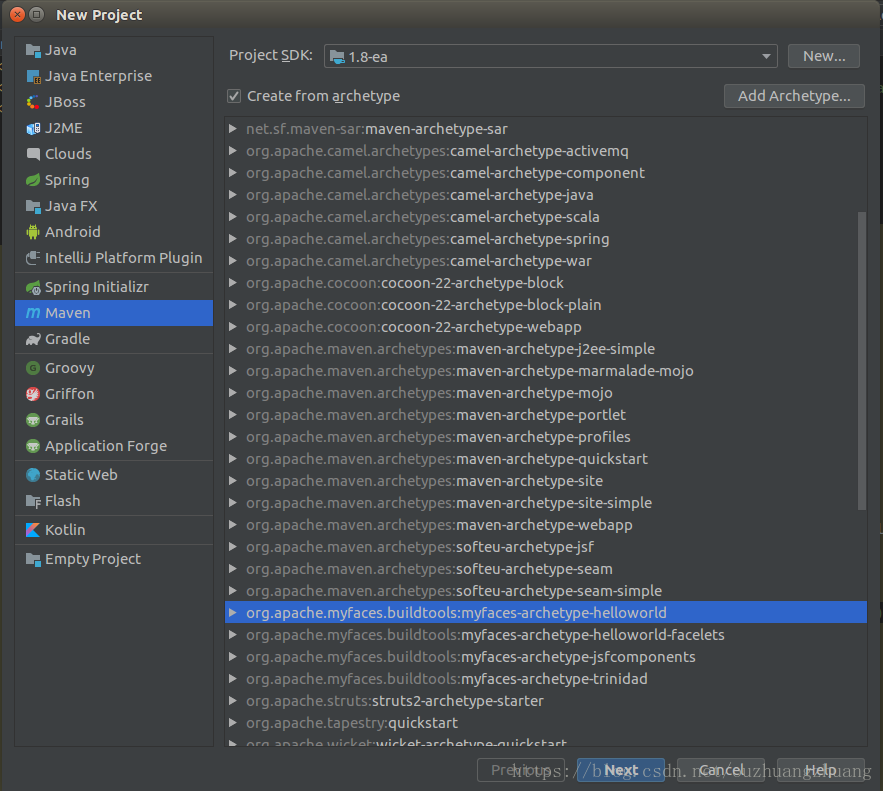Pick the J2ME project icon
Viewport: 883px width, 791px height.
point(33,128)
